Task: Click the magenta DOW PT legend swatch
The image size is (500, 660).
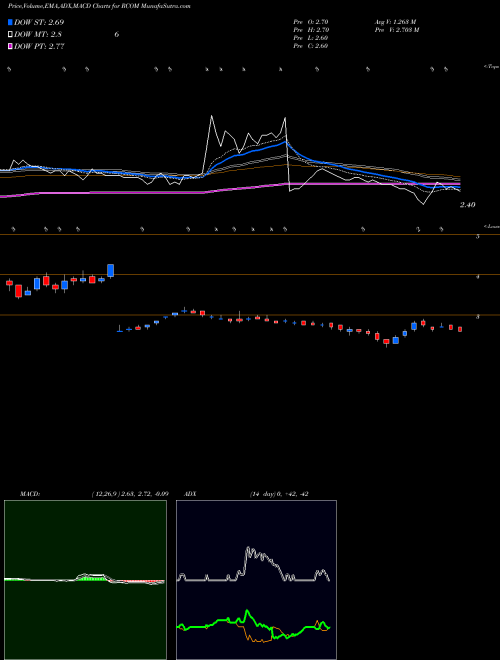Action: (10, 46)
